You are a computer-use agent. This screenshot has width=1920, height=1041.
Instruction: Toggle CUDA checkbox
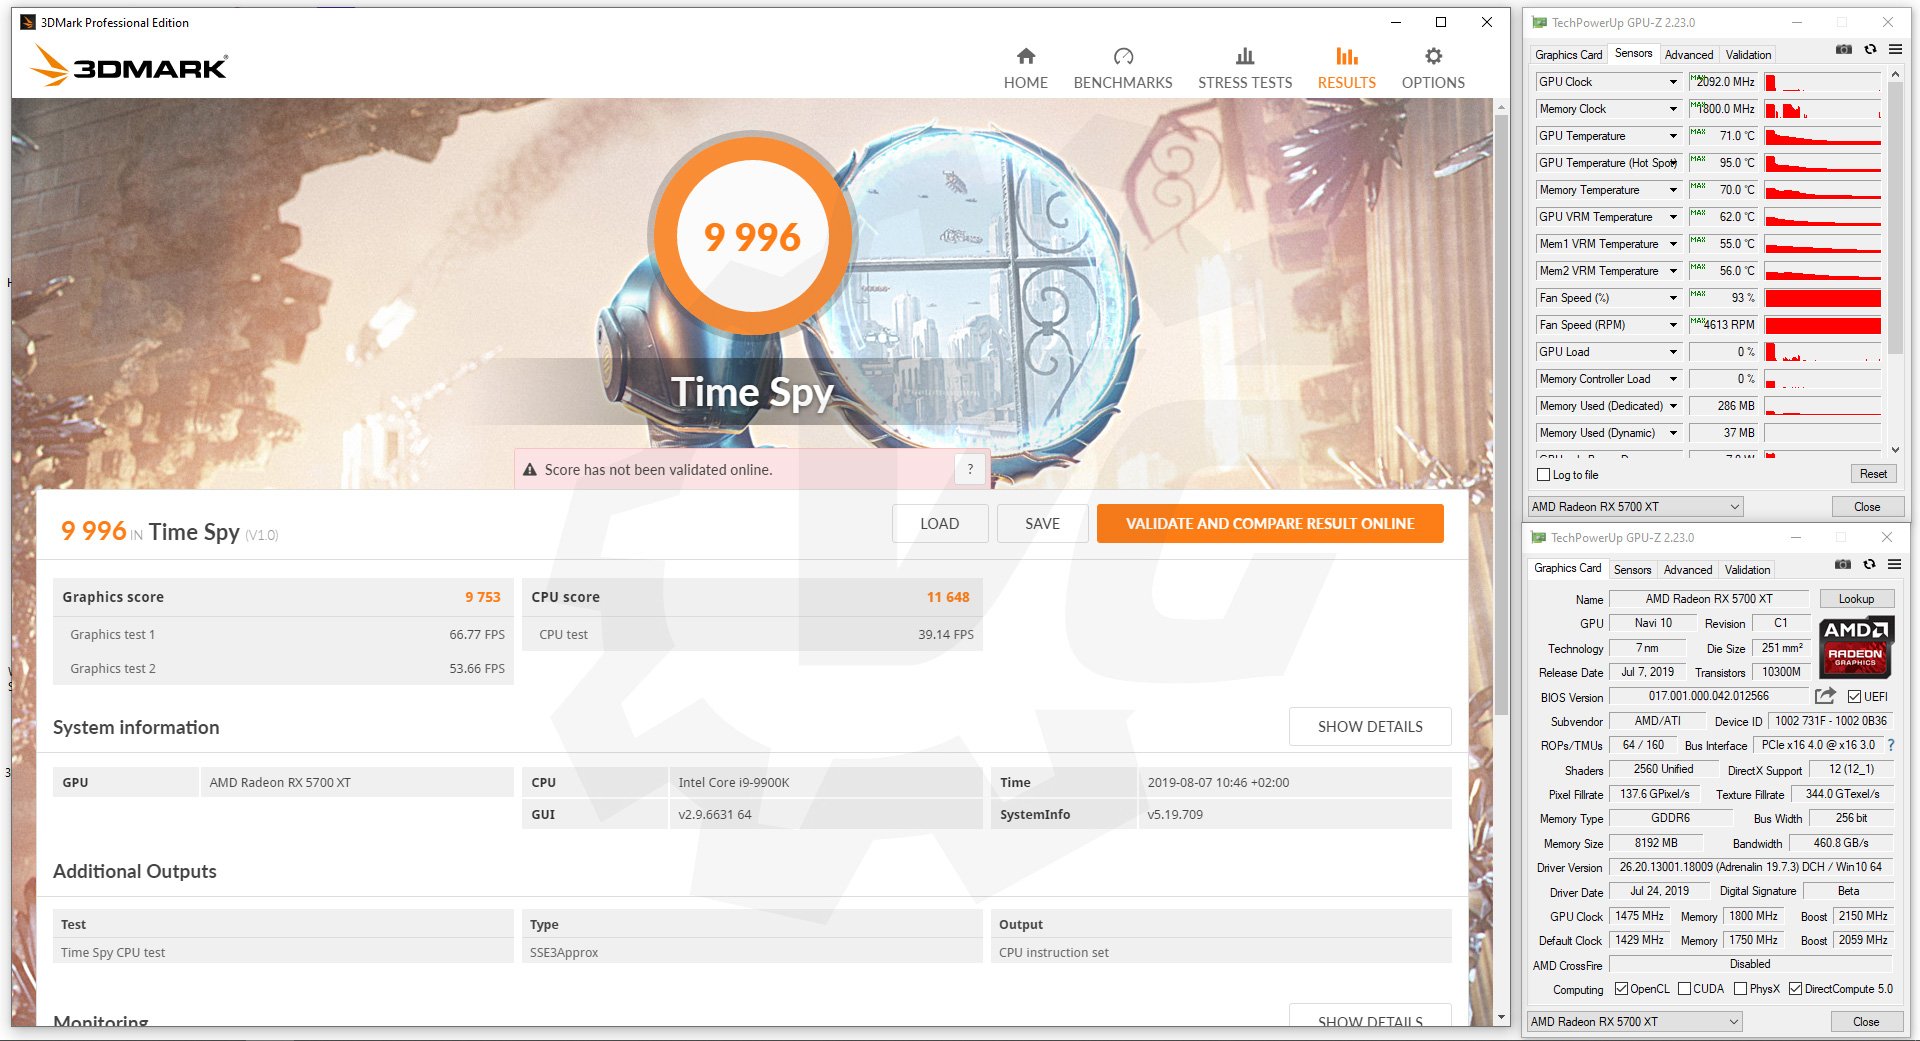pos(1684,989)
